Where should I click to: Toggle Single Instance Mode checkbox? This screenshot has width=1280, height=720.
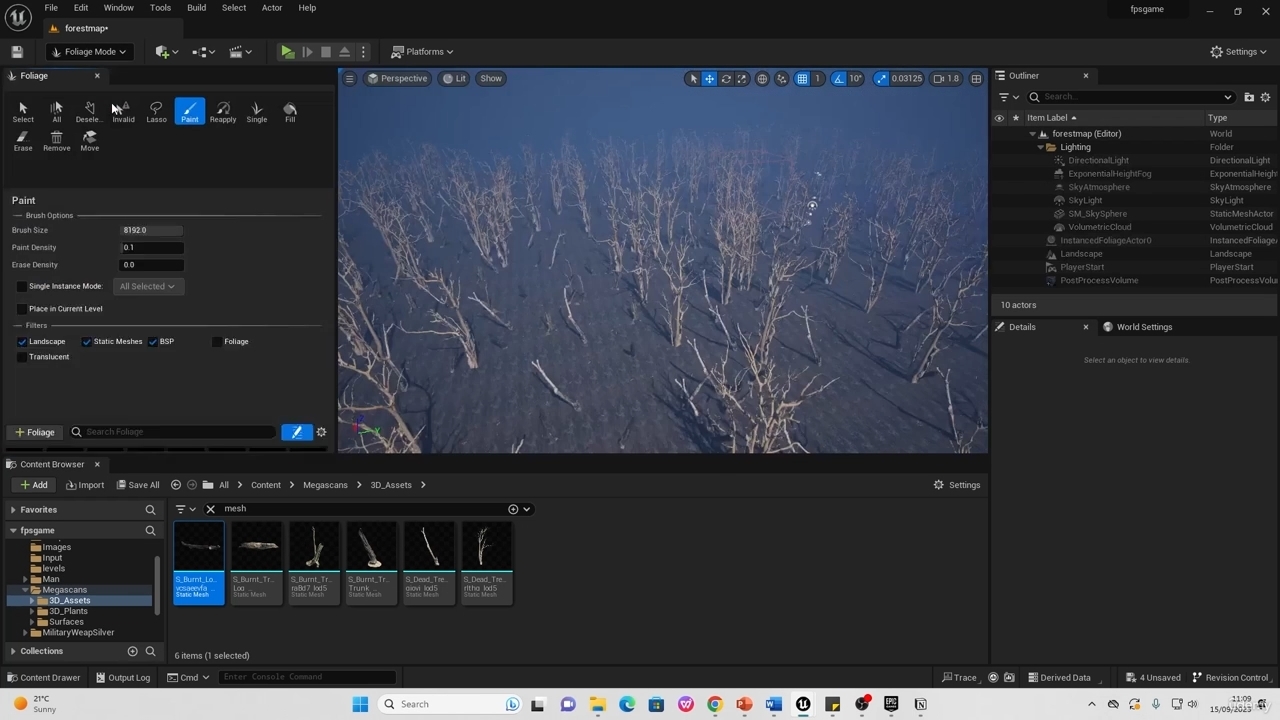22,287
